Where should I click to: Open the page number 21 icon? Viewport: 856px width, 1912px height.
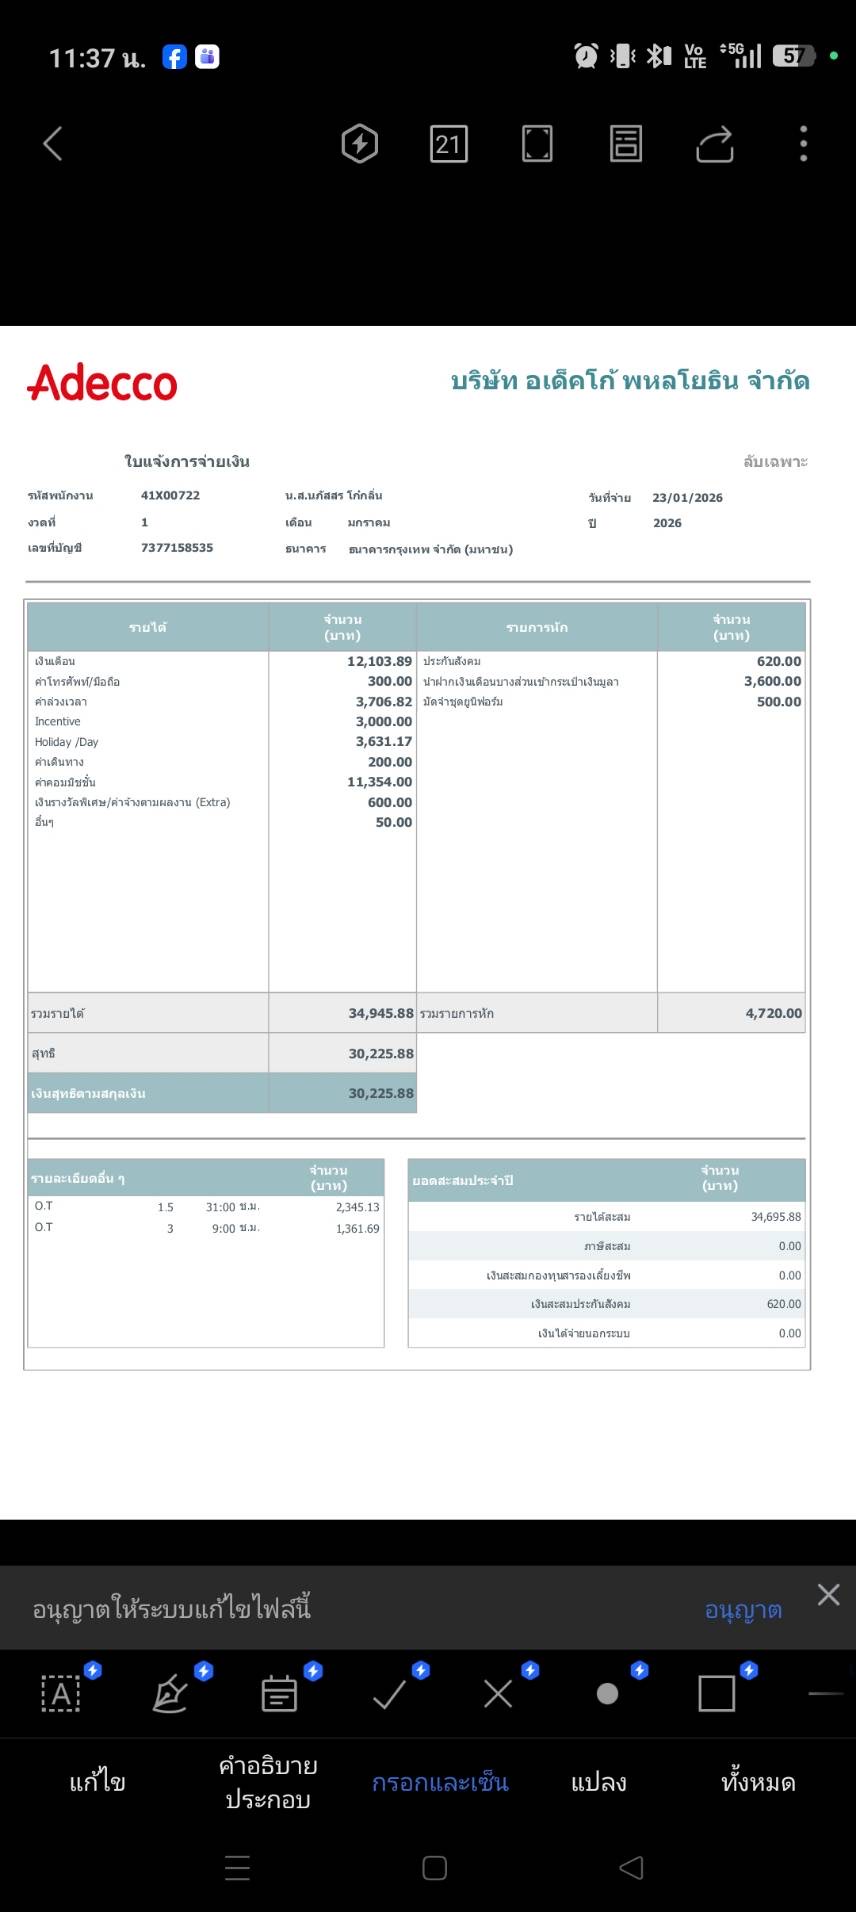(x=448, y=145)
